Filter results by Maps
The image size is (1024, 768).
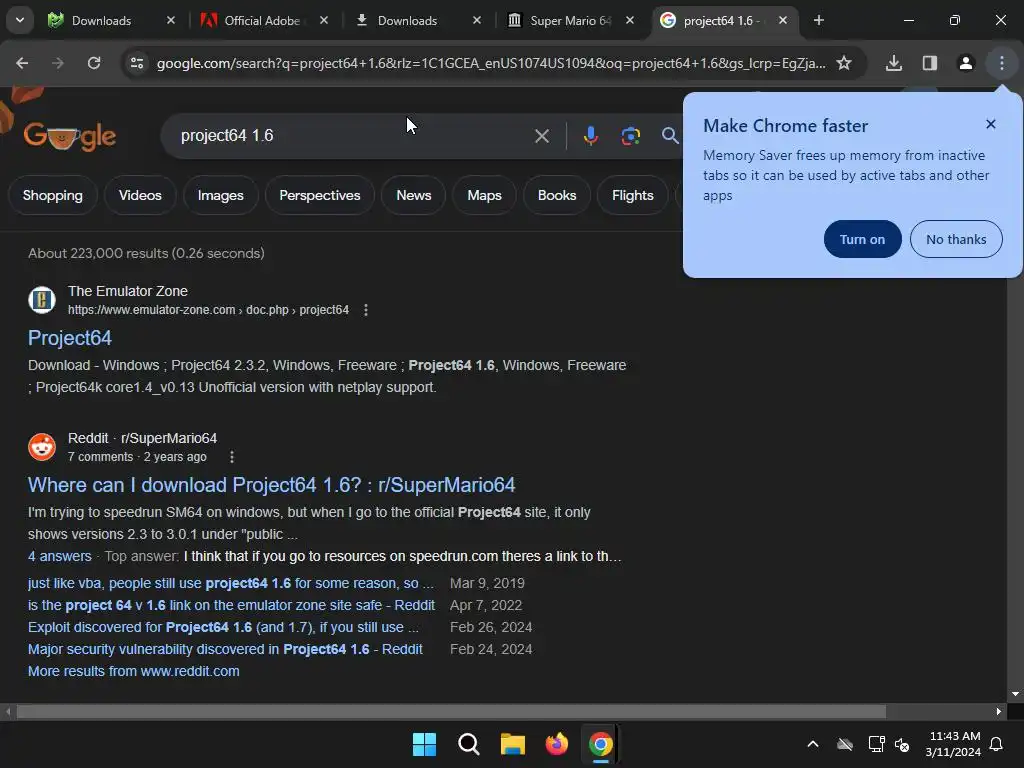coord(484,195)
